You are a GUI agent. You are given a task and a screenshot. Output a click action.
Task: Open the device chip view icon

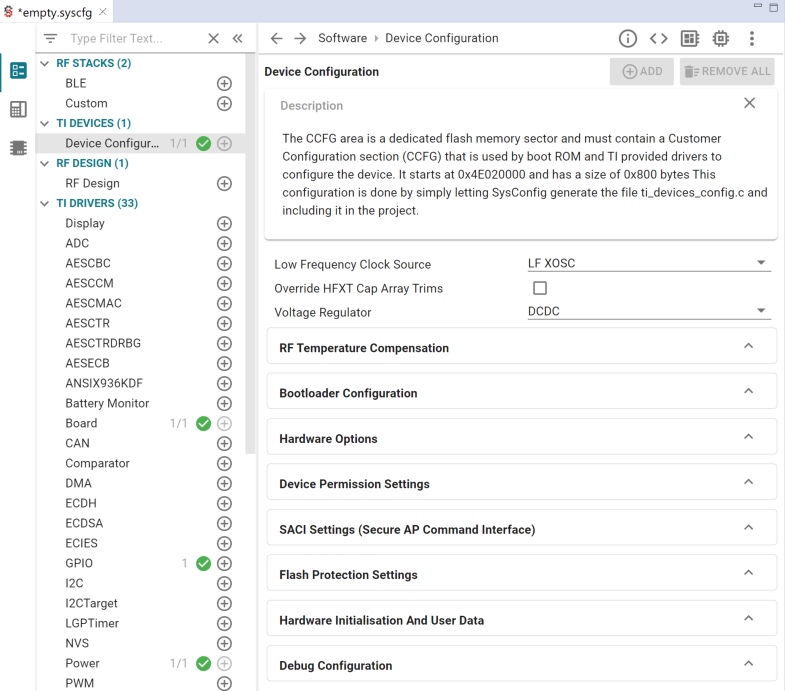tap(720, 39)
